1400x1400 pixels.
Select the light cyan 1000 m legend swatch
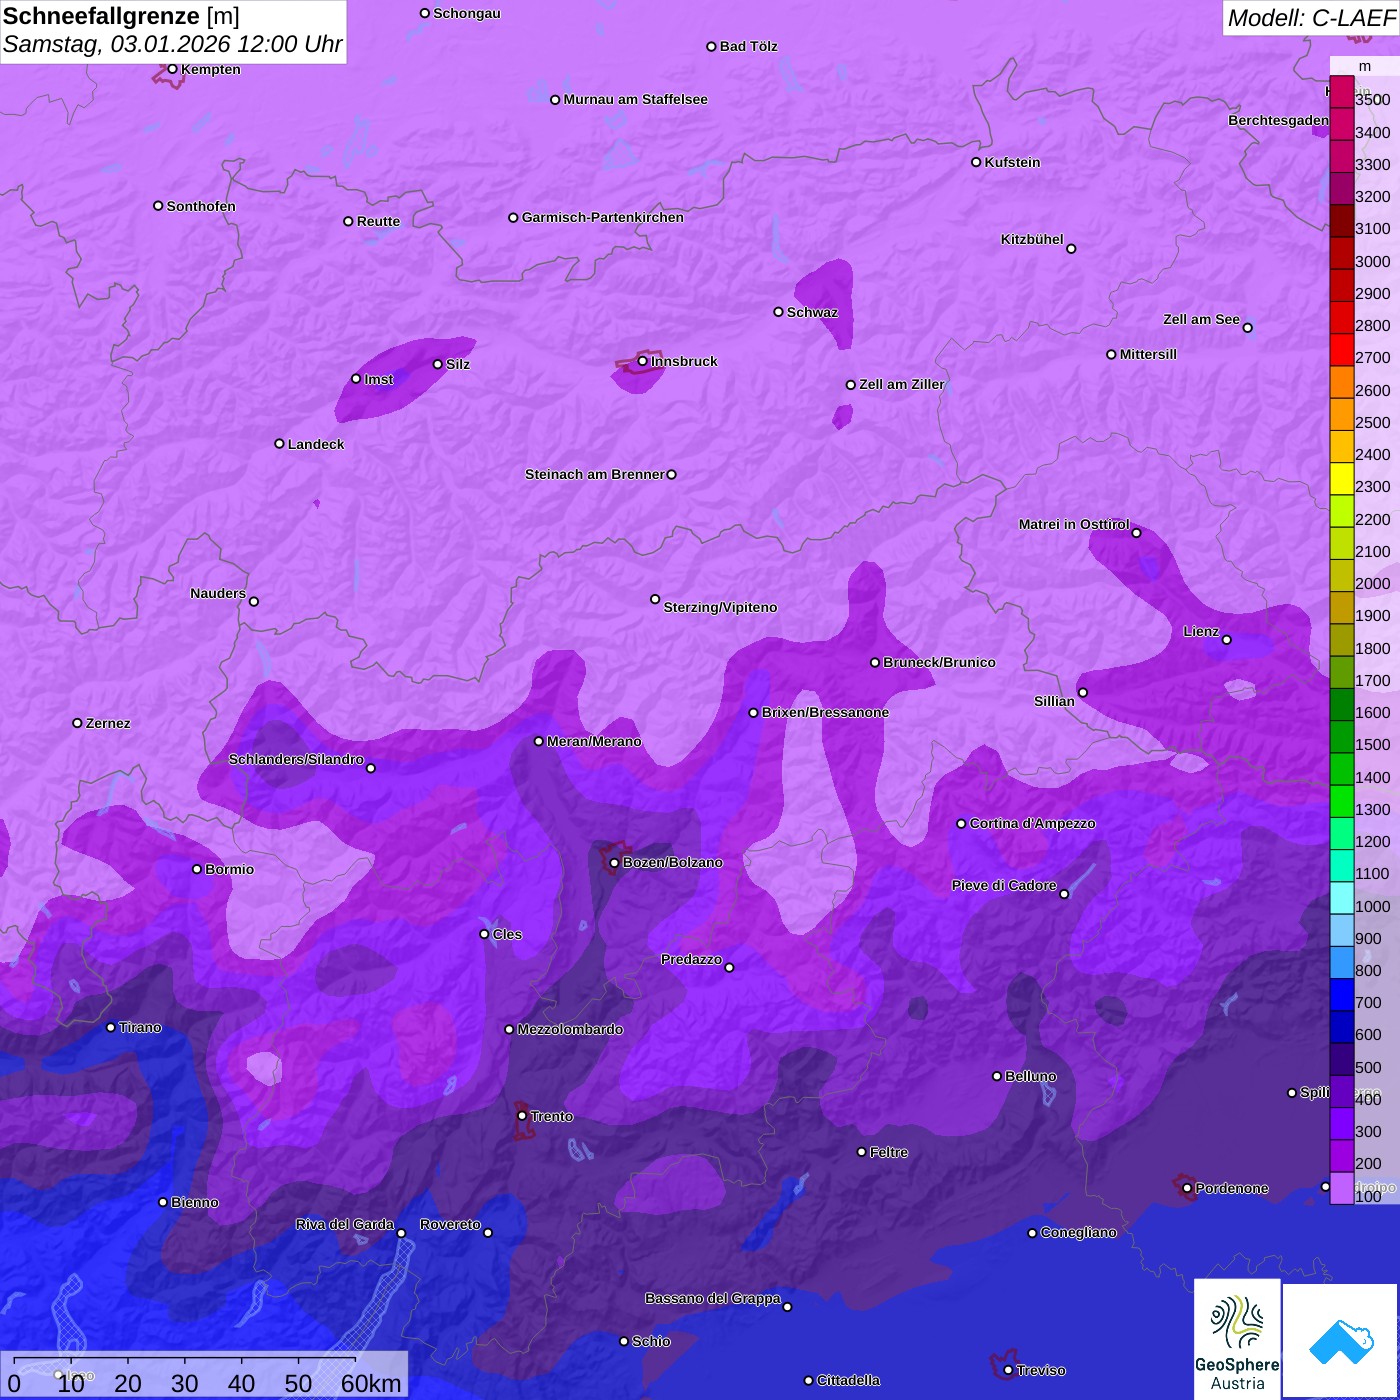(x=1341, y=898)
